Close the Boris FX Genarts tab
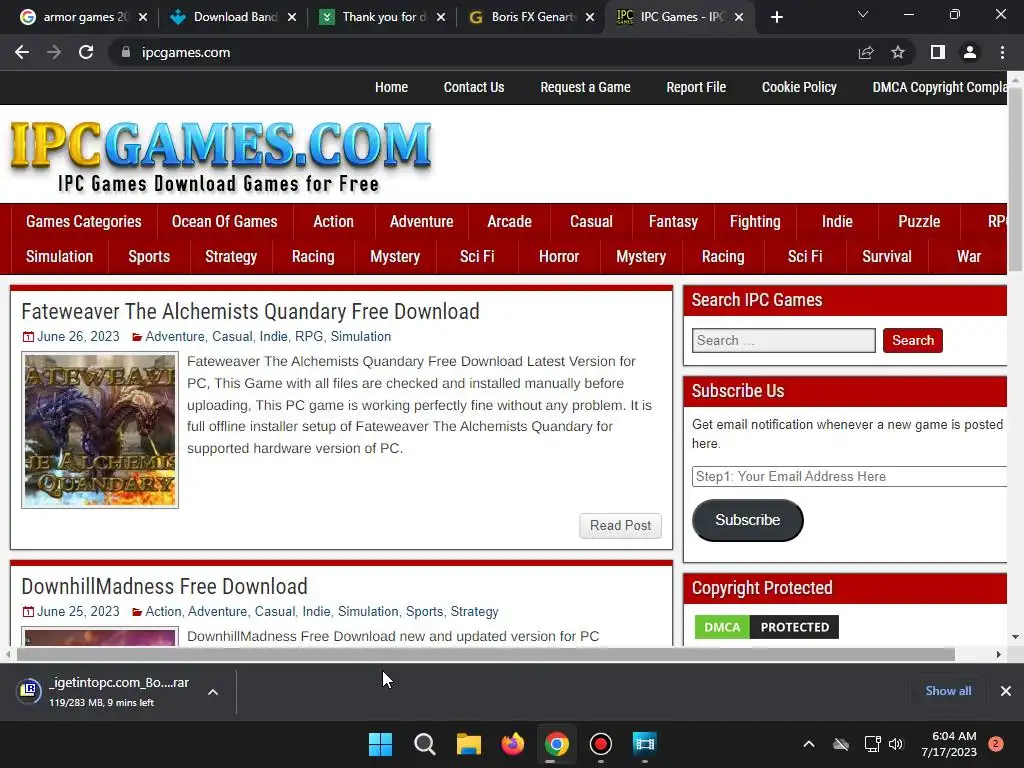The width and height of the screenshot is (1024, 768). coord(590,17)
